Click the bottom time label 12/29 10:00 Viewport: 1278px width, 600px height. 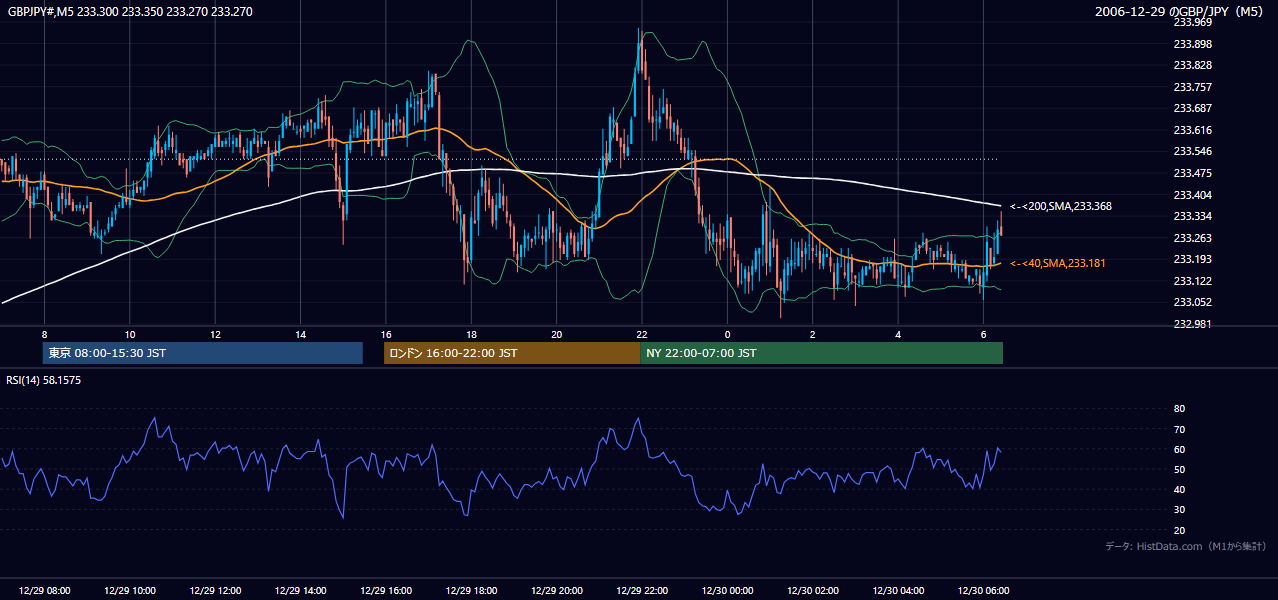tap(129, 591)
